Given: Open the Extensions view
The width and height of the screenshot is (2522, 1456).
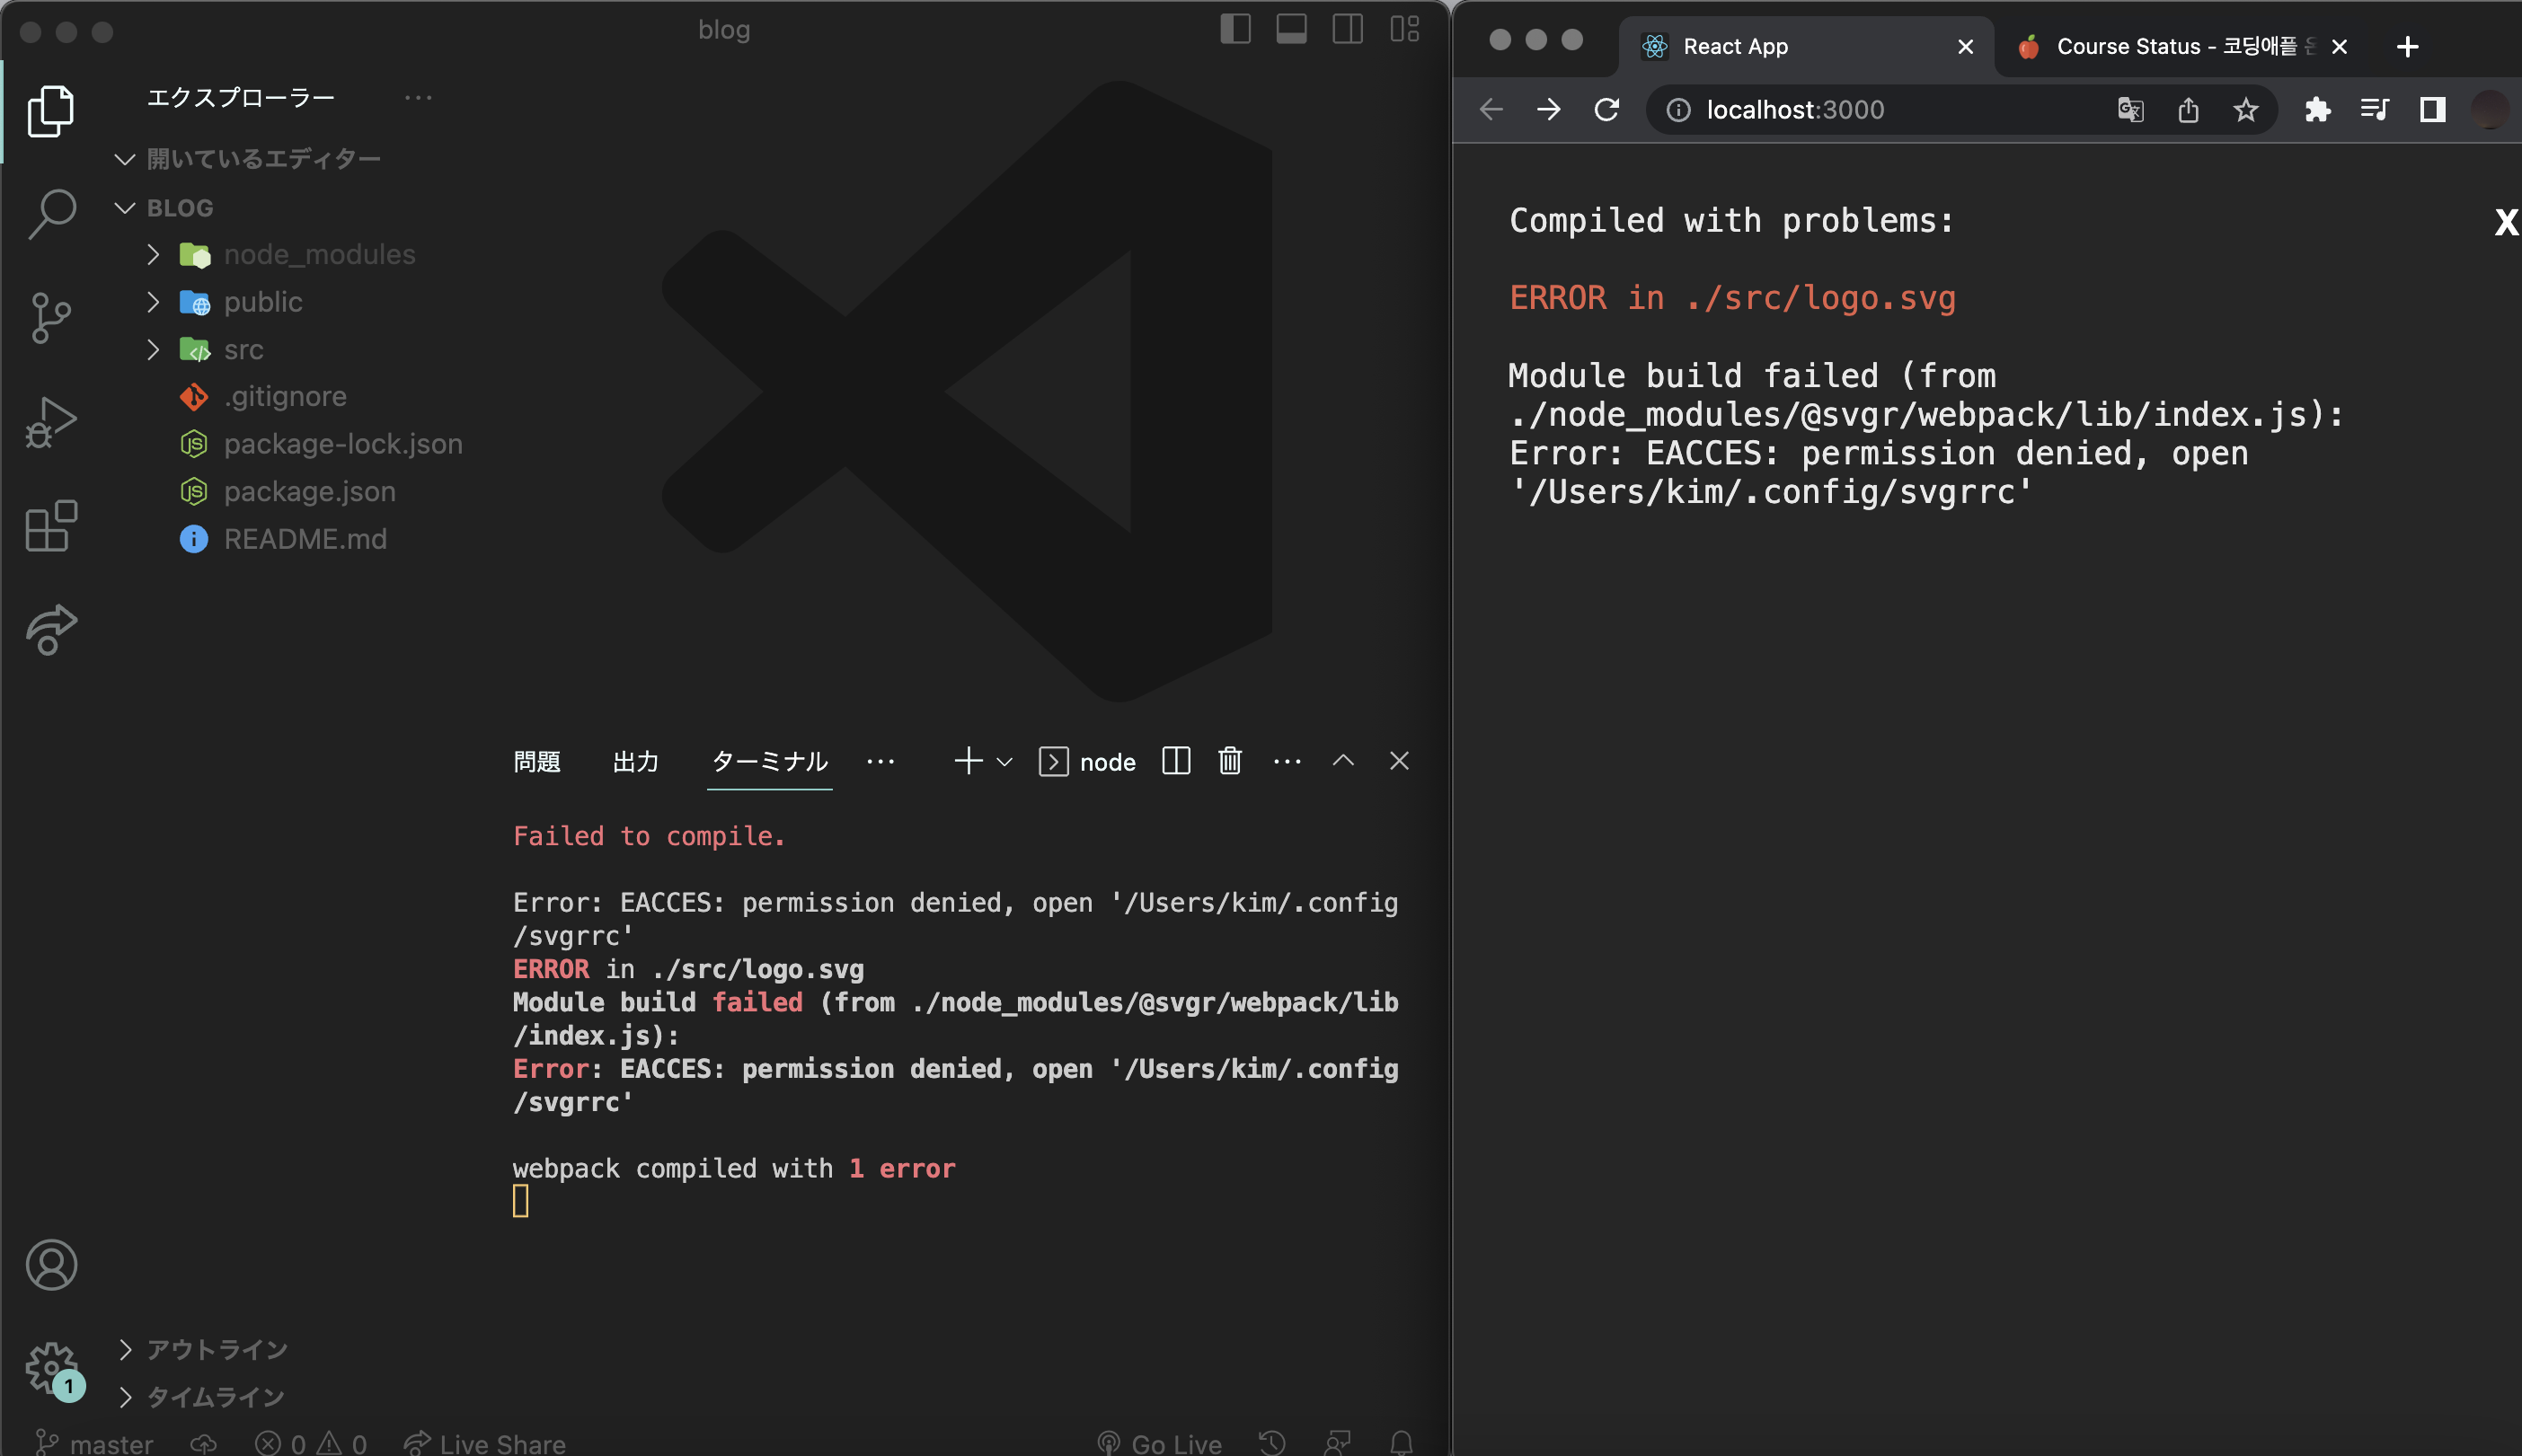Looking at the screenshot, I should [51, 526].
